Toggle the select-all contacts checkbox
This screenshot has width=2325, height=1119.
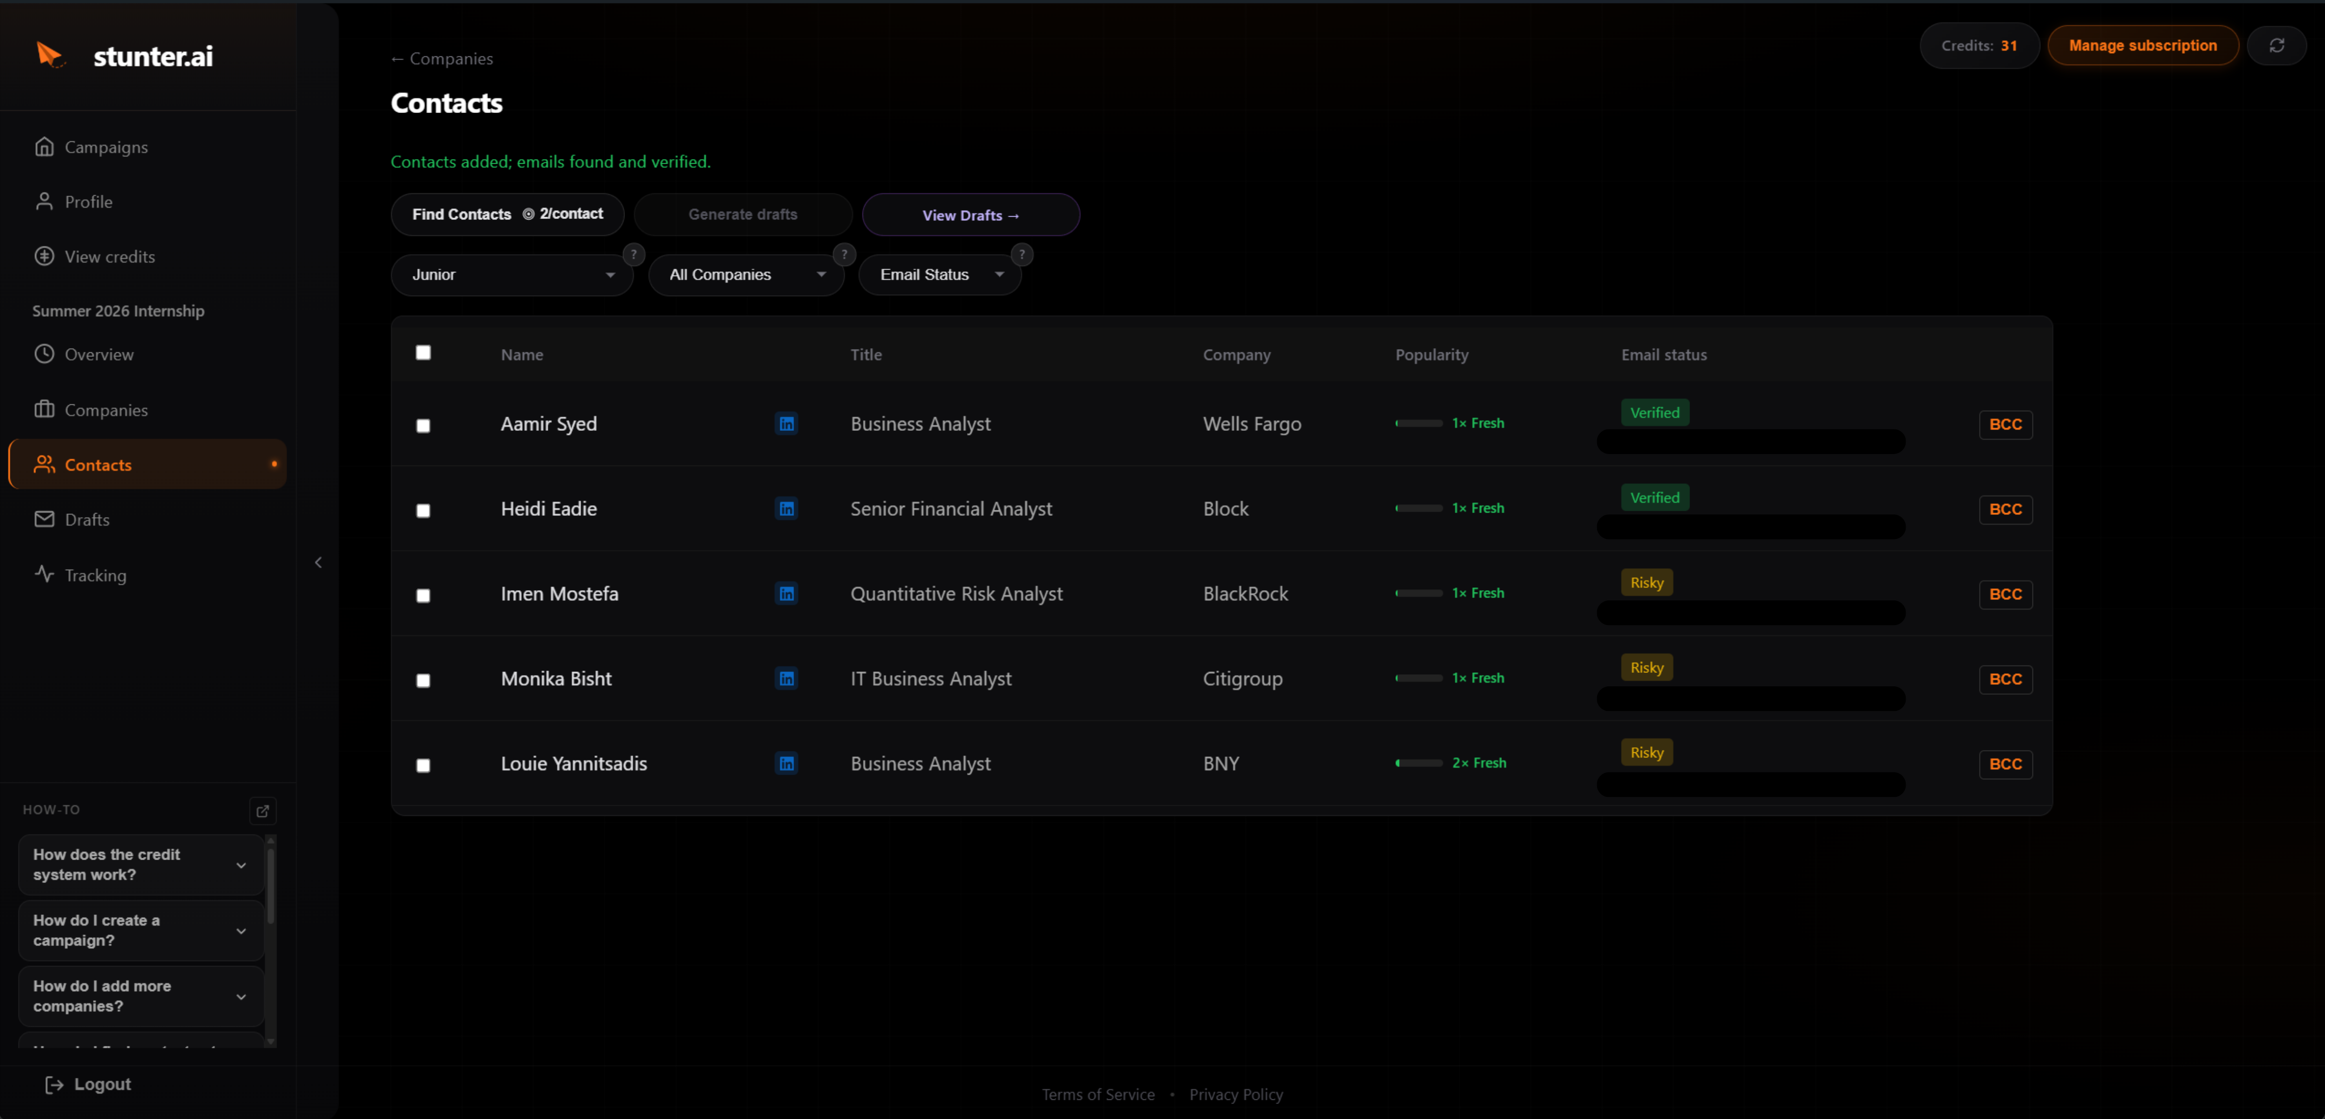click(x=423, y=353)
